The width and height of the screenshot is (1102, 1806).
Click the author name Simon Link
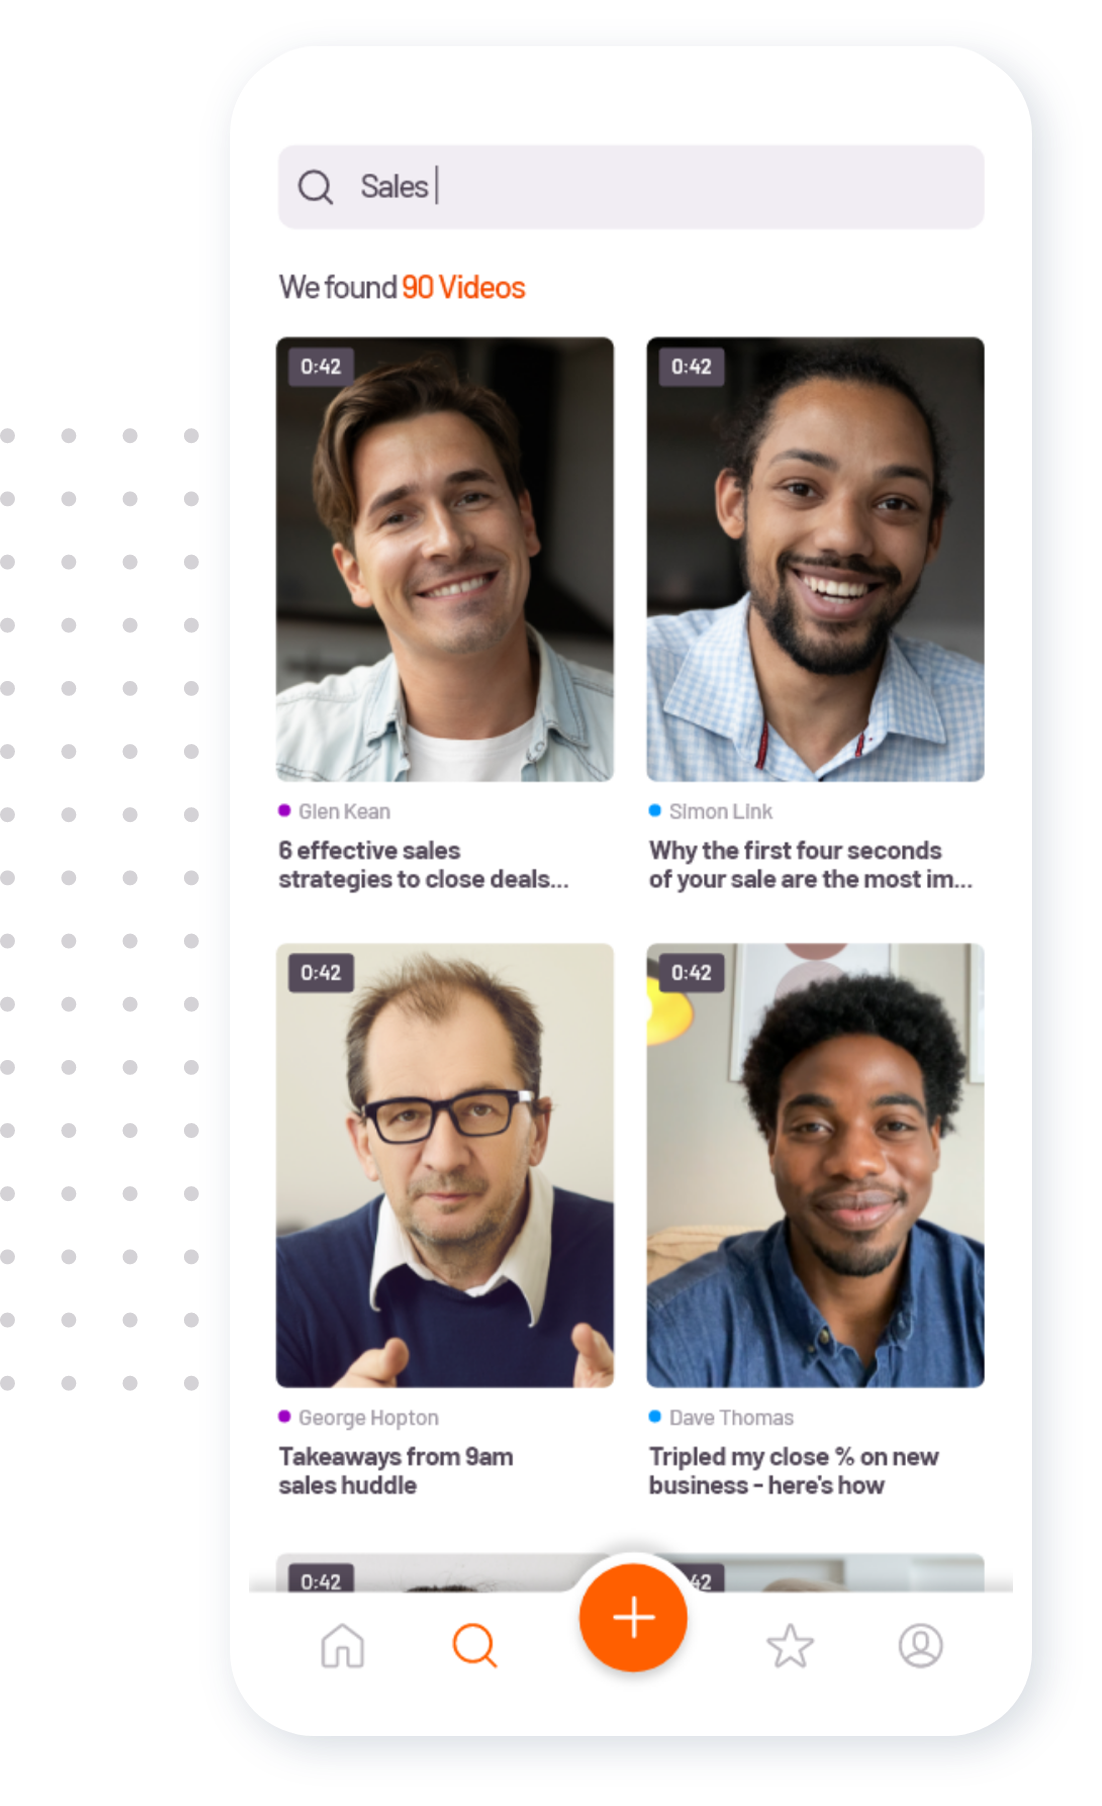(720, 811)
